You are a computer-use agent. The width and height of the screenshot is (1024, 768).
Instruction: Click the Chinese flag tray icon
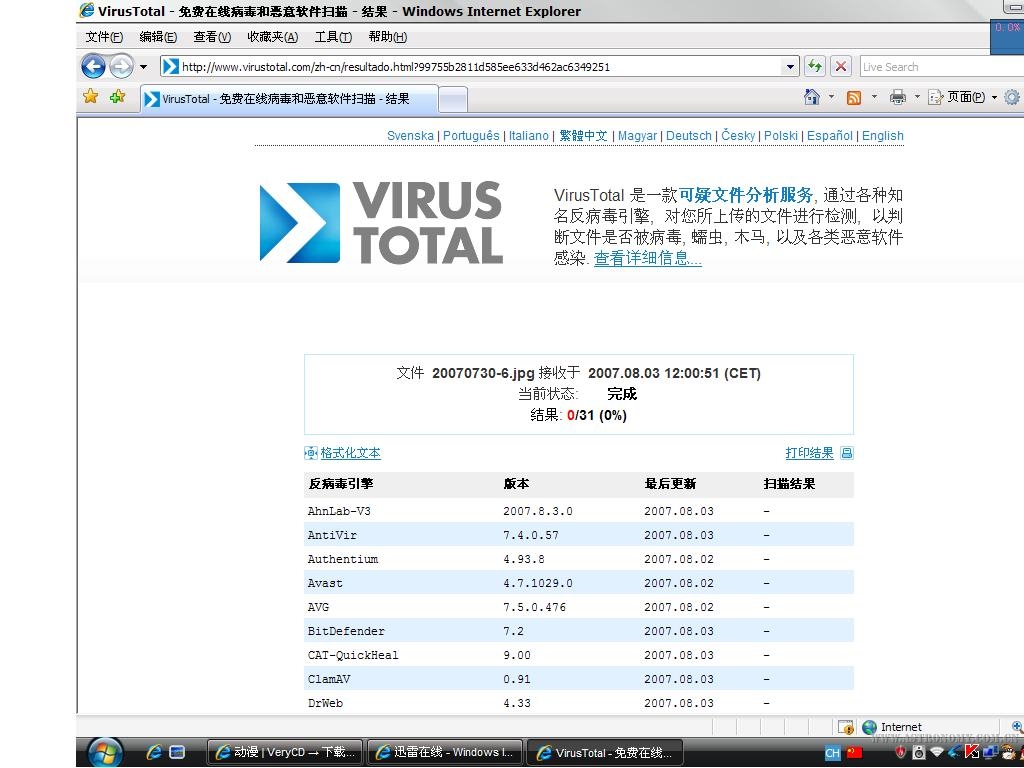pos(854,753)
